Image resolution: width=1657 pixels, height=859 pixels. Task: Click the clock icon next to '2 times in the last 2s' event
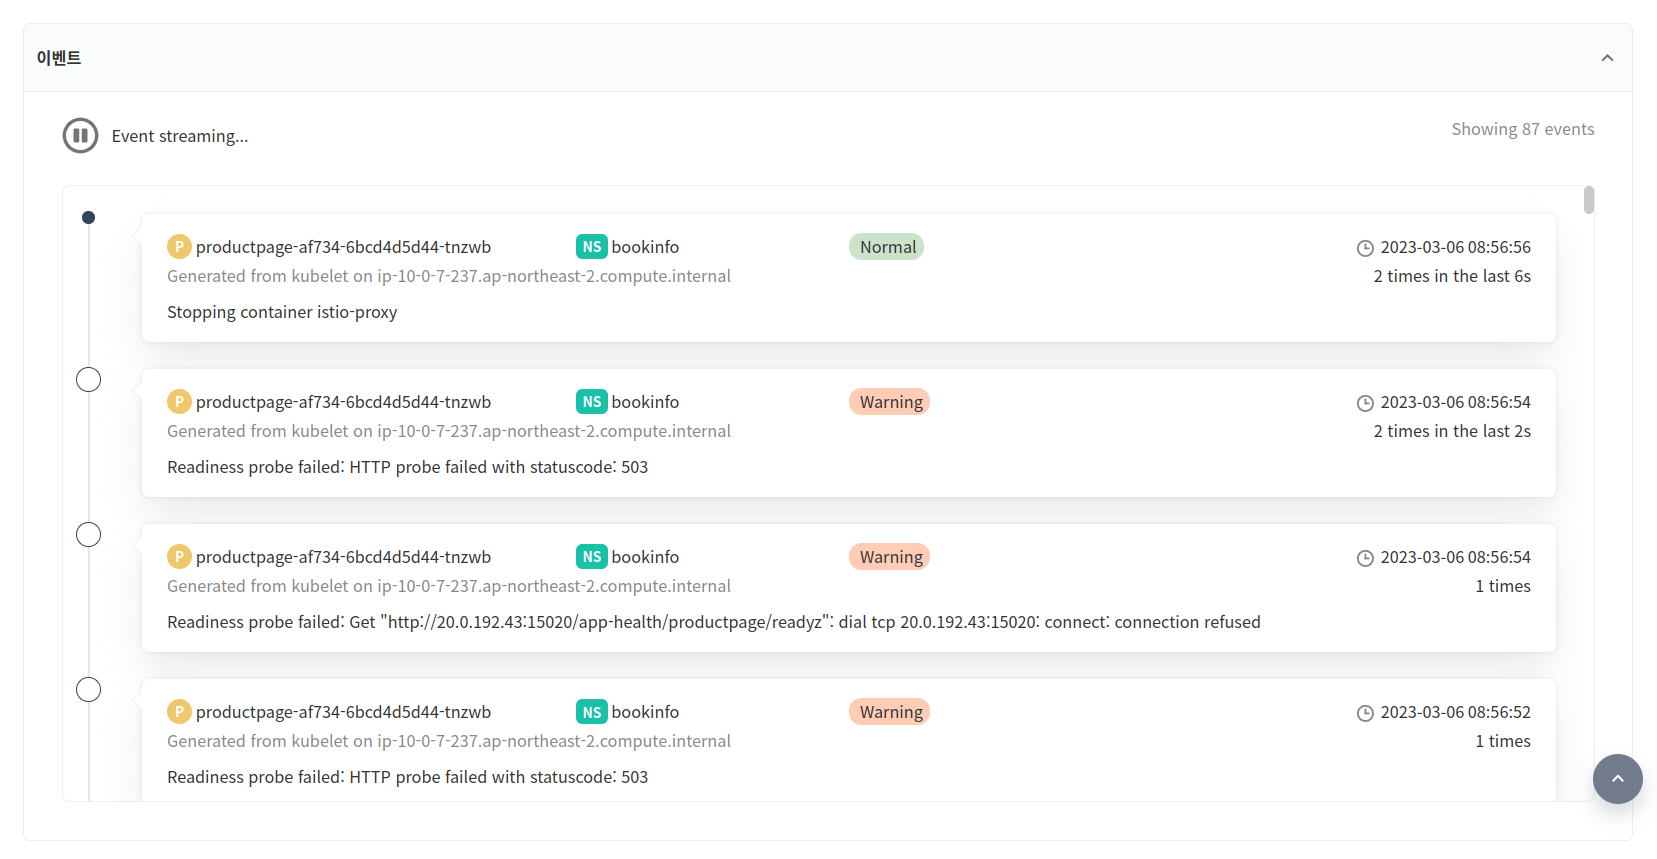click(1365, 403)
